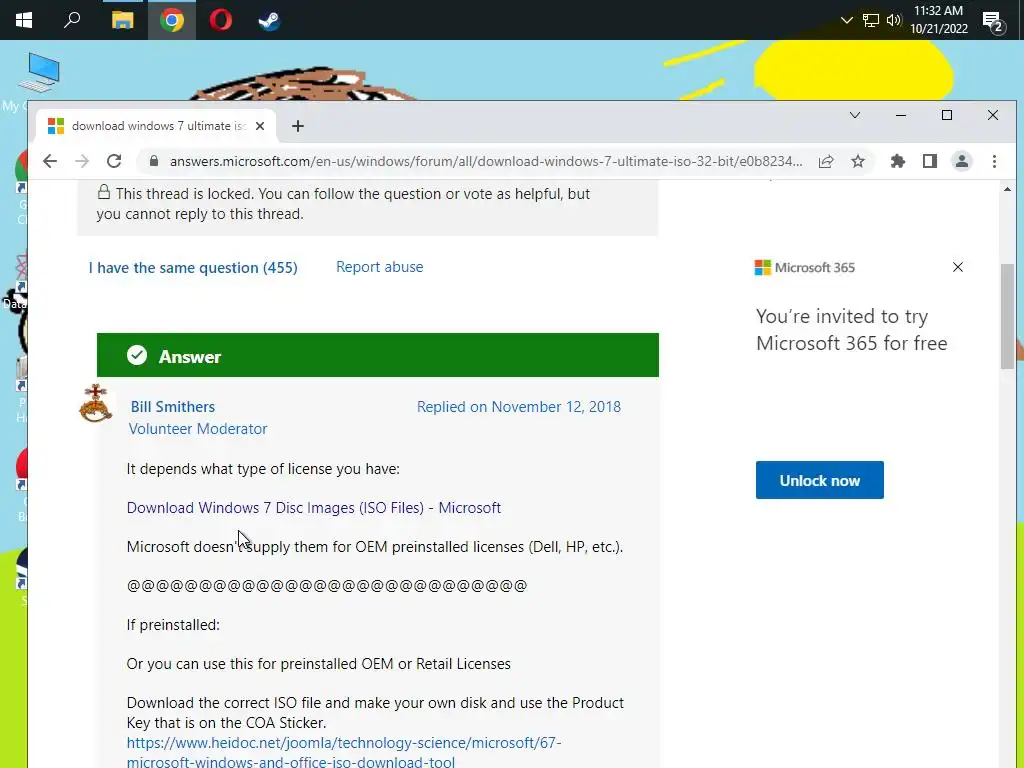This screenshot has width=1024, height=768.
Task: Click You're invited to try Microsoft 365 text
Action: (852, 330)
